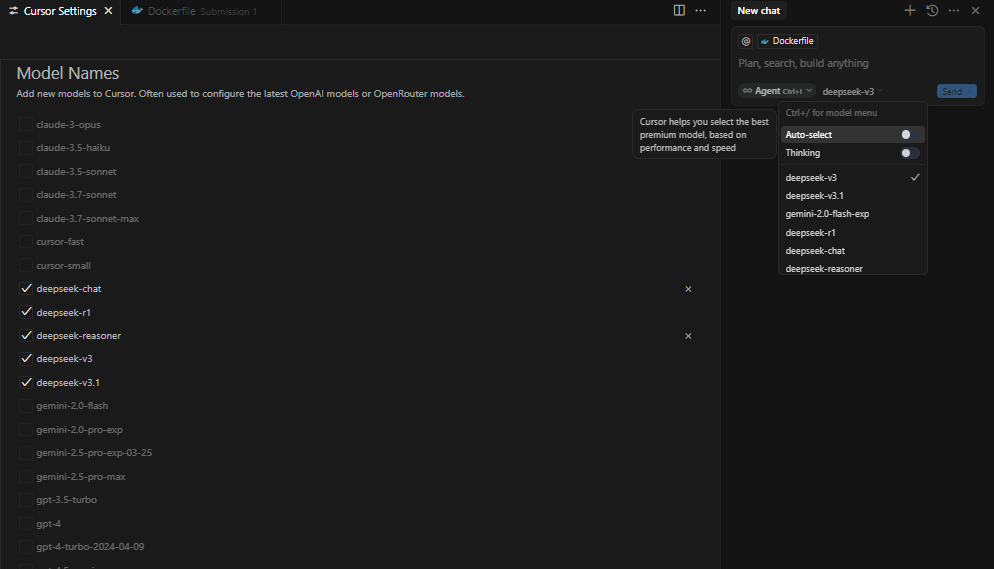
Task: Enable the gpt-3.5-turbo checkbox
Action: [25, 499]
